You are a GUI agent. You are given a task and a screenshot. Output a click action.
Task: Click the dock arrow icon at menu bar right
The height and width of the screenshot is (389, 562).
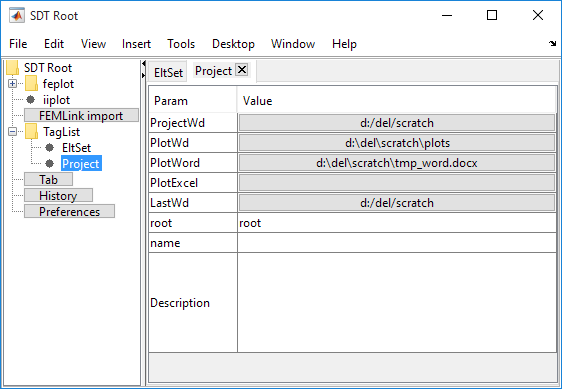pos(552,44)
